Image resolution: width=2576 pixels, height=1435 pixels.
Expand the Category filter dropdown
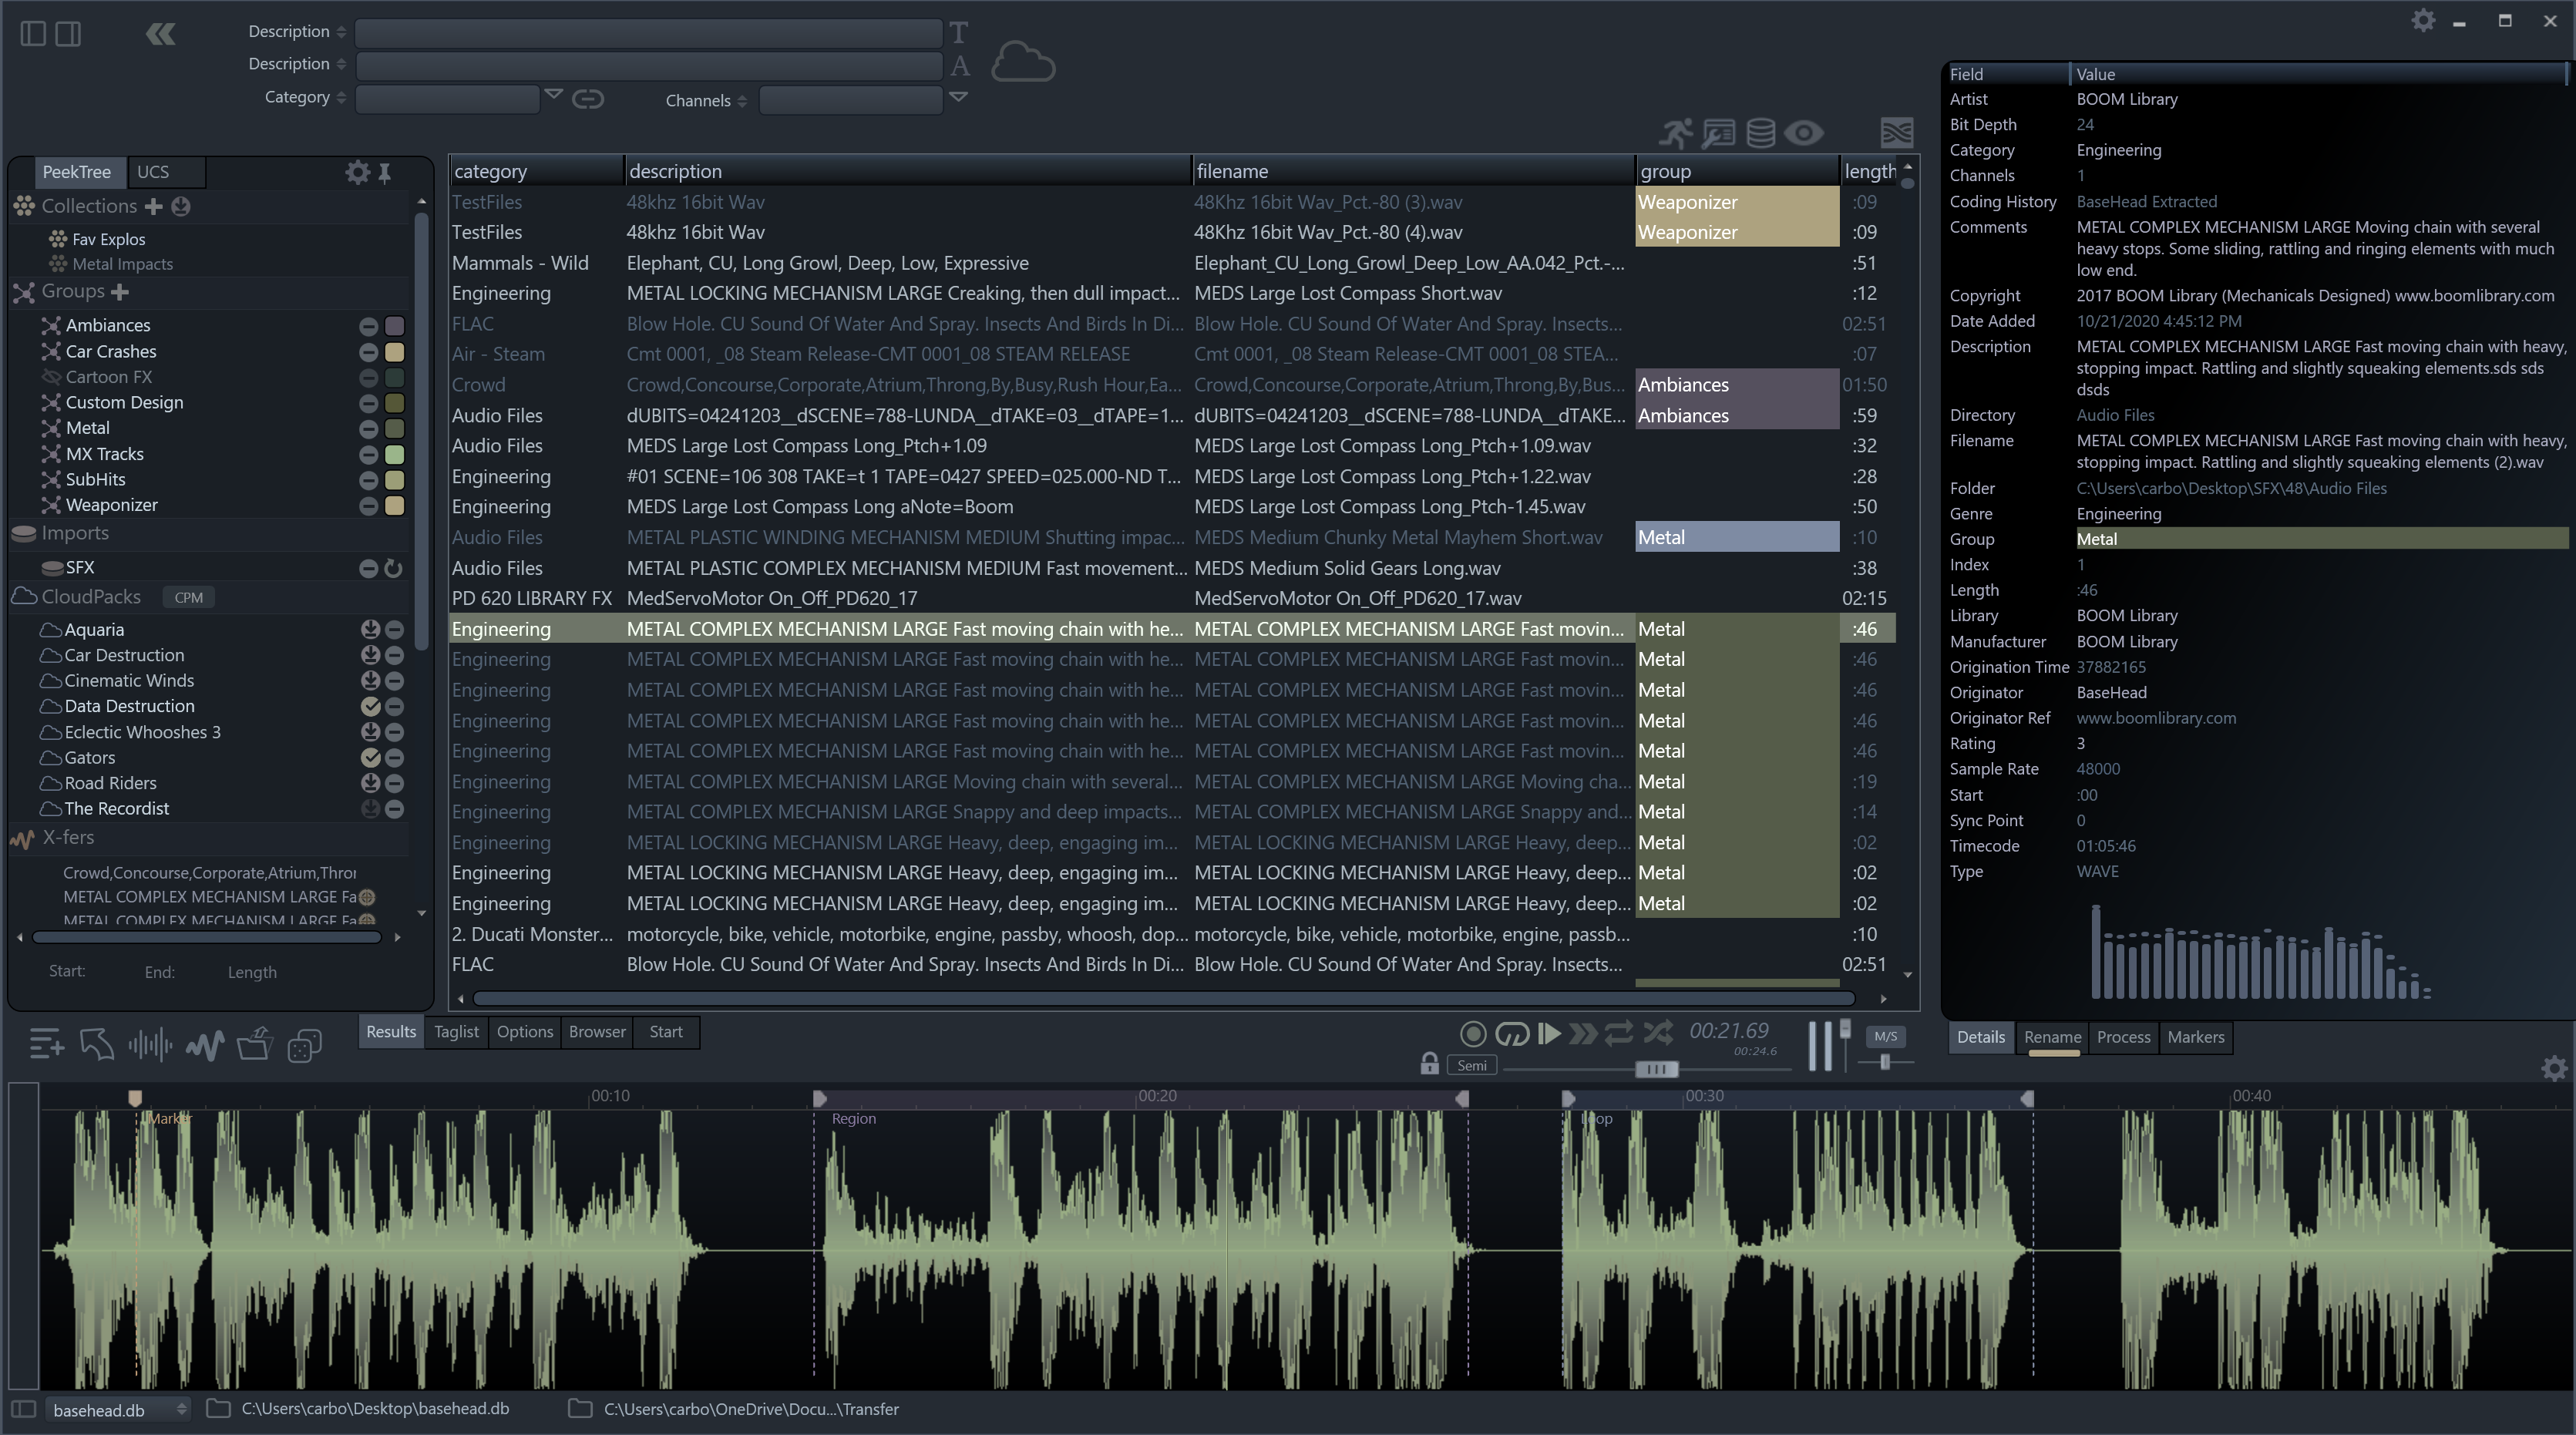(x=557, y=97)
